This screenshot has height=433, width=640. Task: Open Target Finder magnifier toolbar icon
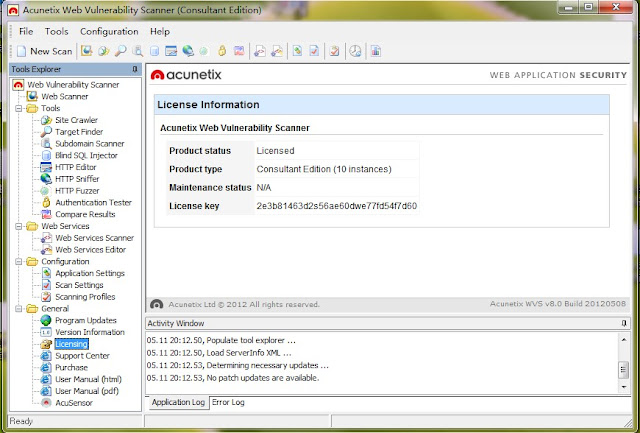click(x=120, y=51)
